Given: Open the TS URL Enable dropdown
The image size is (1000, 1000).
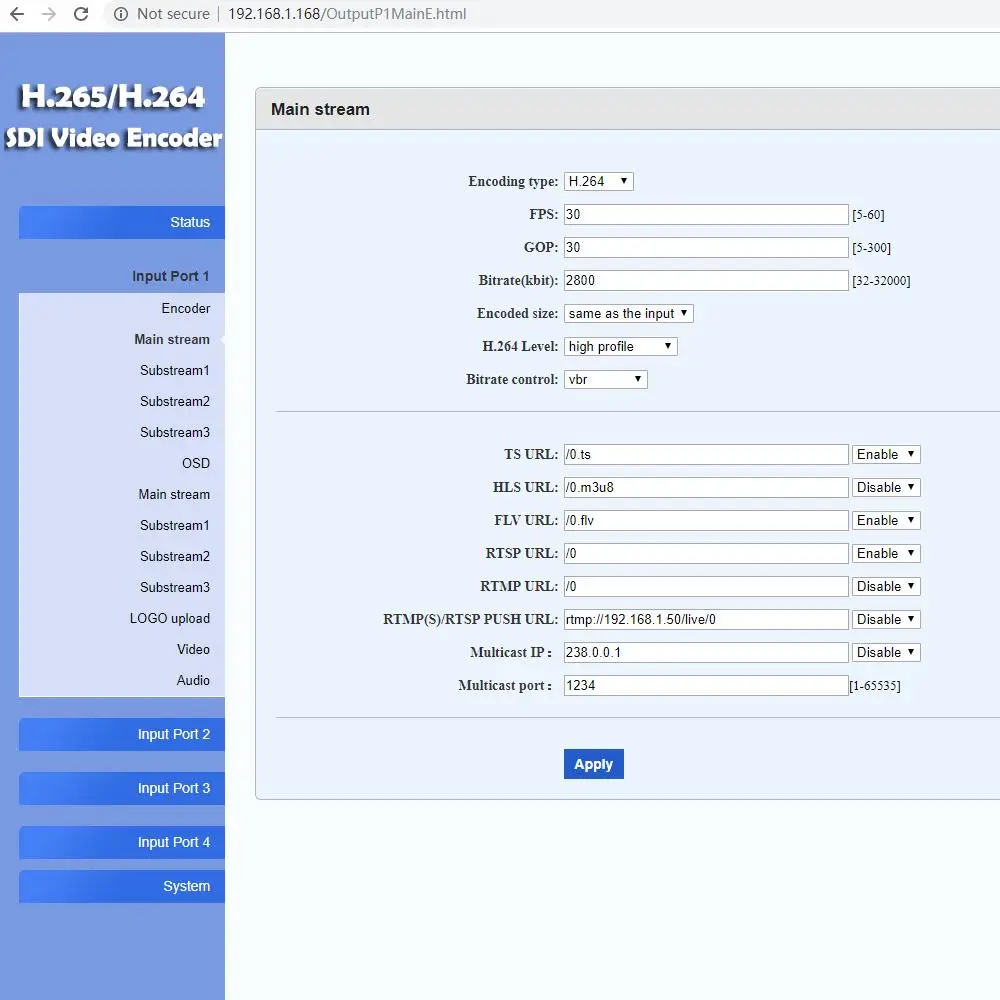Looking at the screenshot, I should [x=886, y=454].
